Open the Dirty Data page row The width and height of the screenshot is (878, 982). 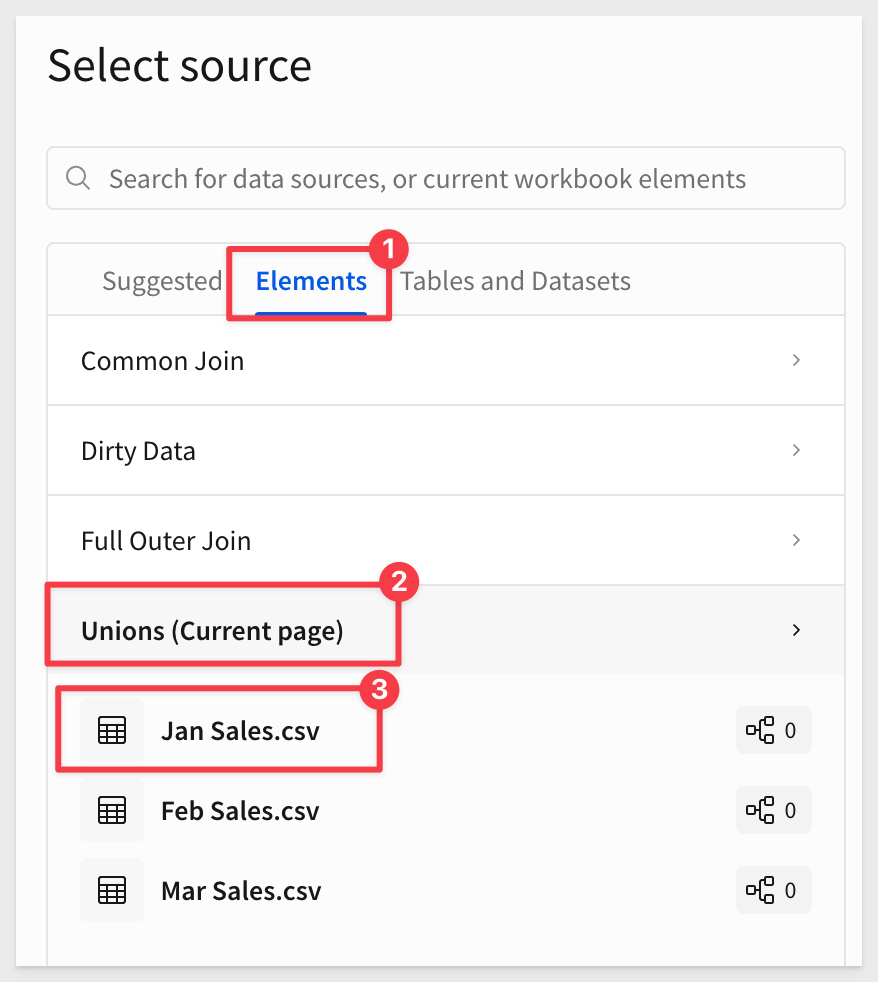click(x=446, y=450)
